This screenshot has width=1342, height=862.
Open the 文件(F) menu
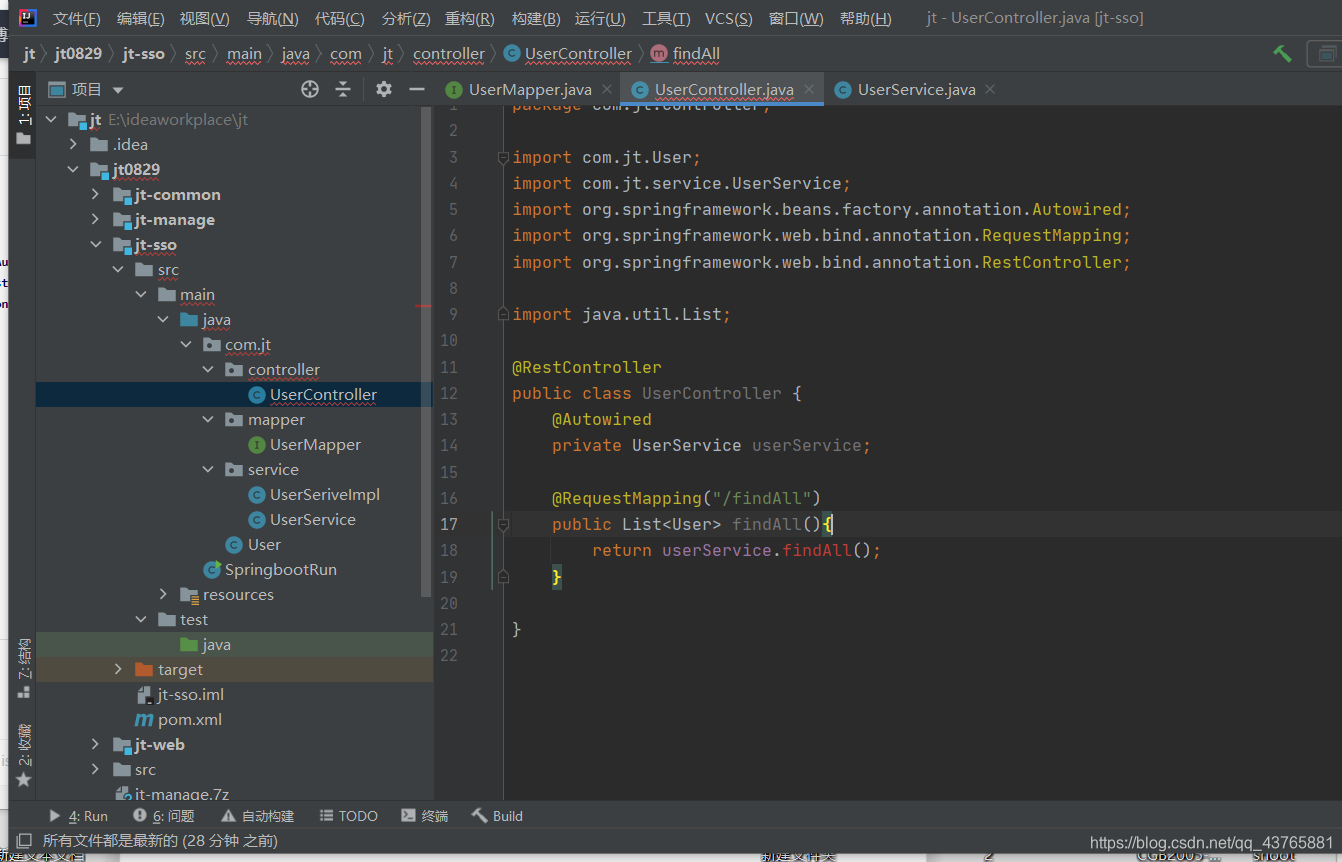pyautogui.click(x=76, y=18)
